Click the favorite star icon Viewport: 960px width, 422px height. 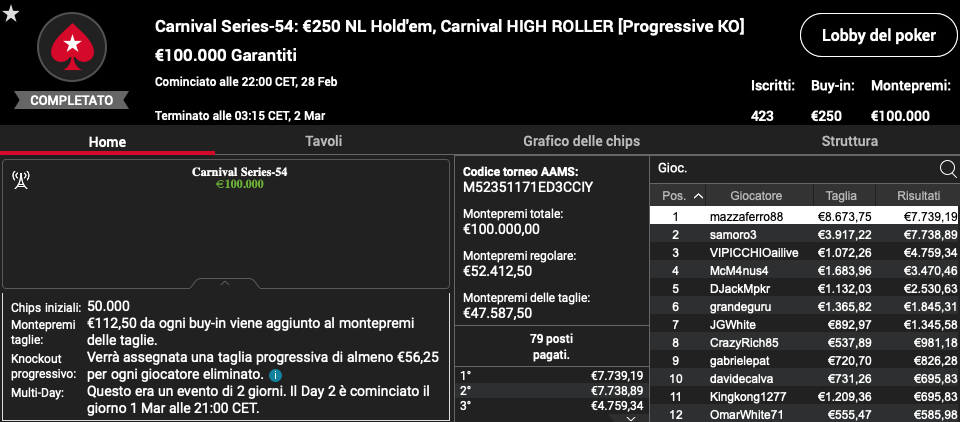(x=11, y=14)
